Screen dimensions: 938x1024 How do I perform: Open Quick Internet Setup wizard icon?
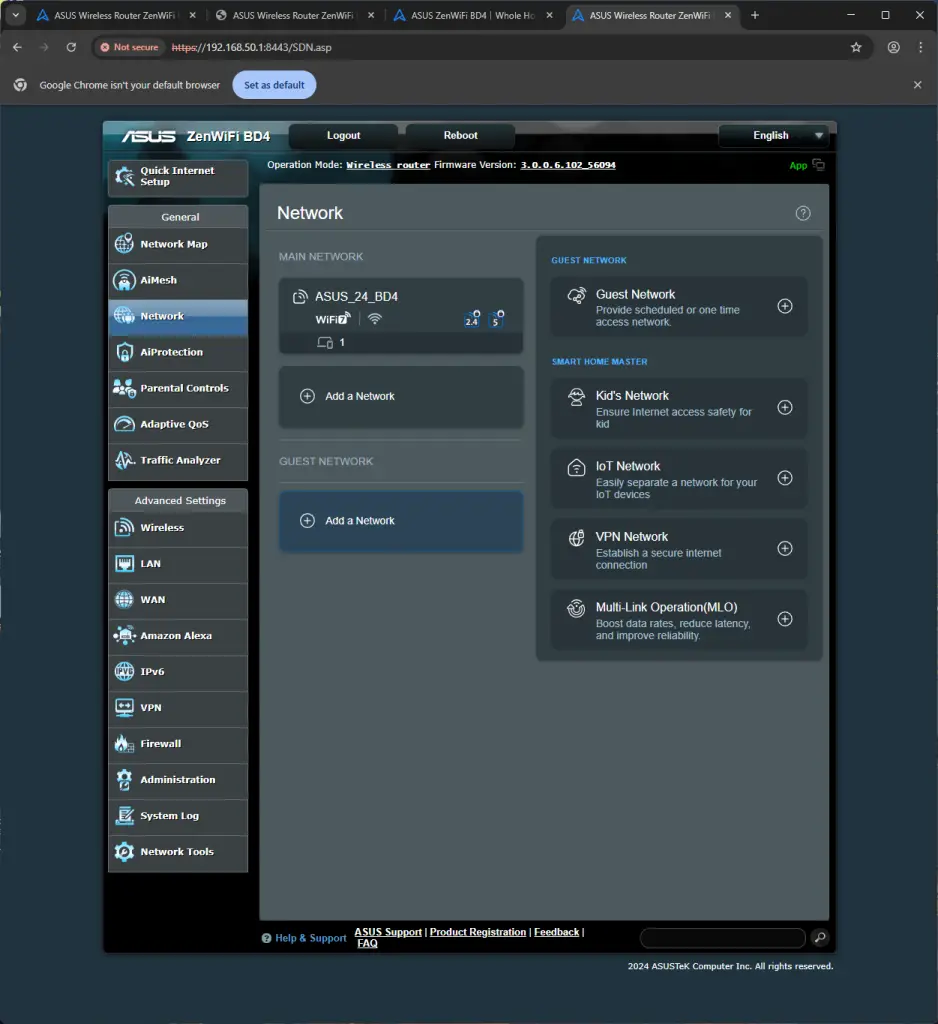pyautogui.click(x=124, y=176)
